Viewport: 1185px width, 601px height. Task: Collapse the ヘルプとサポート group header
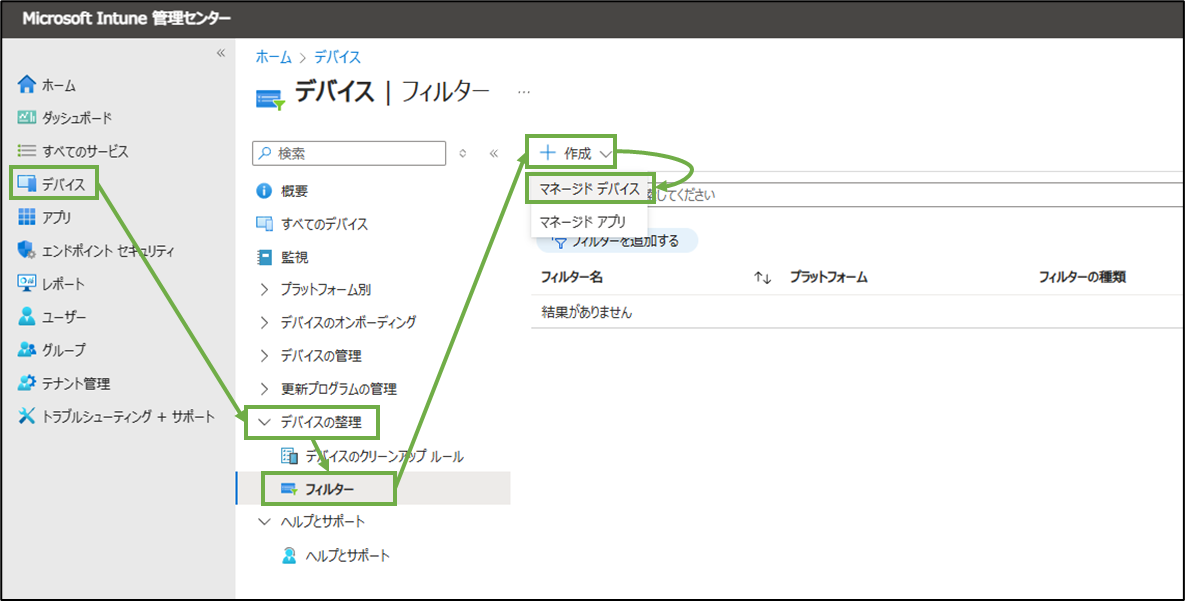click(264, 522)
